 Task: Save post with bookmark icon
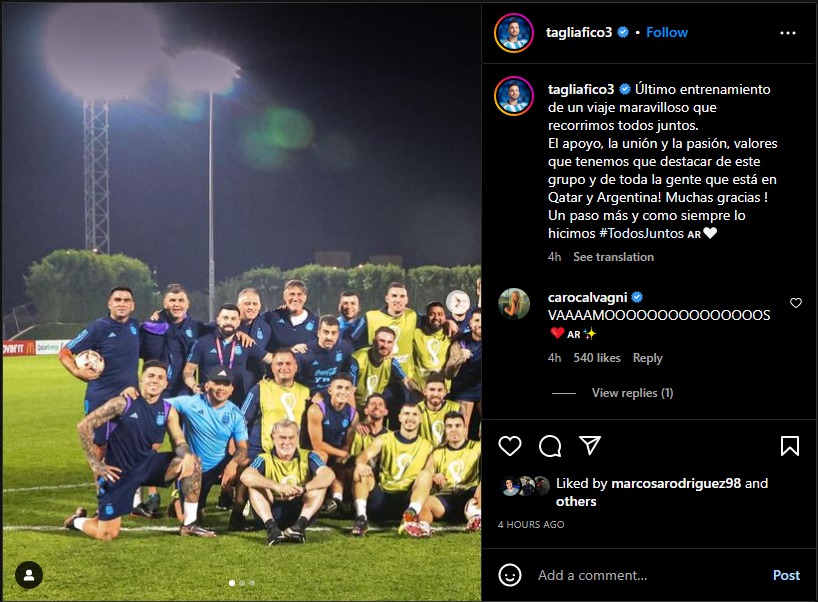point(789,446)
